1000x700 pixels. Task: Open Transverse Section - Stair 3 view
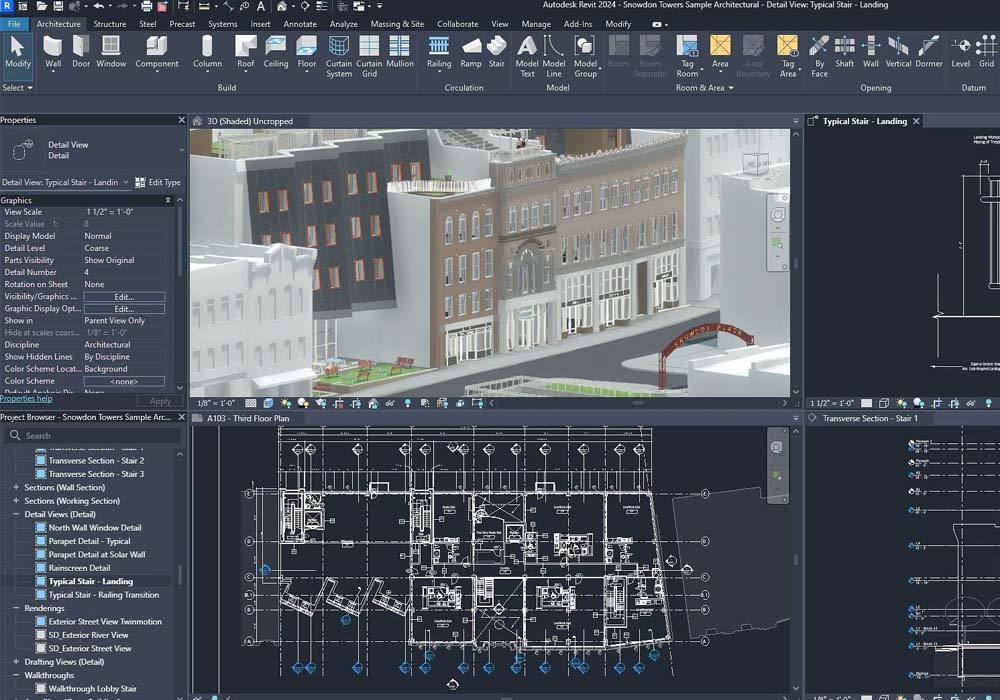(96, 474)
